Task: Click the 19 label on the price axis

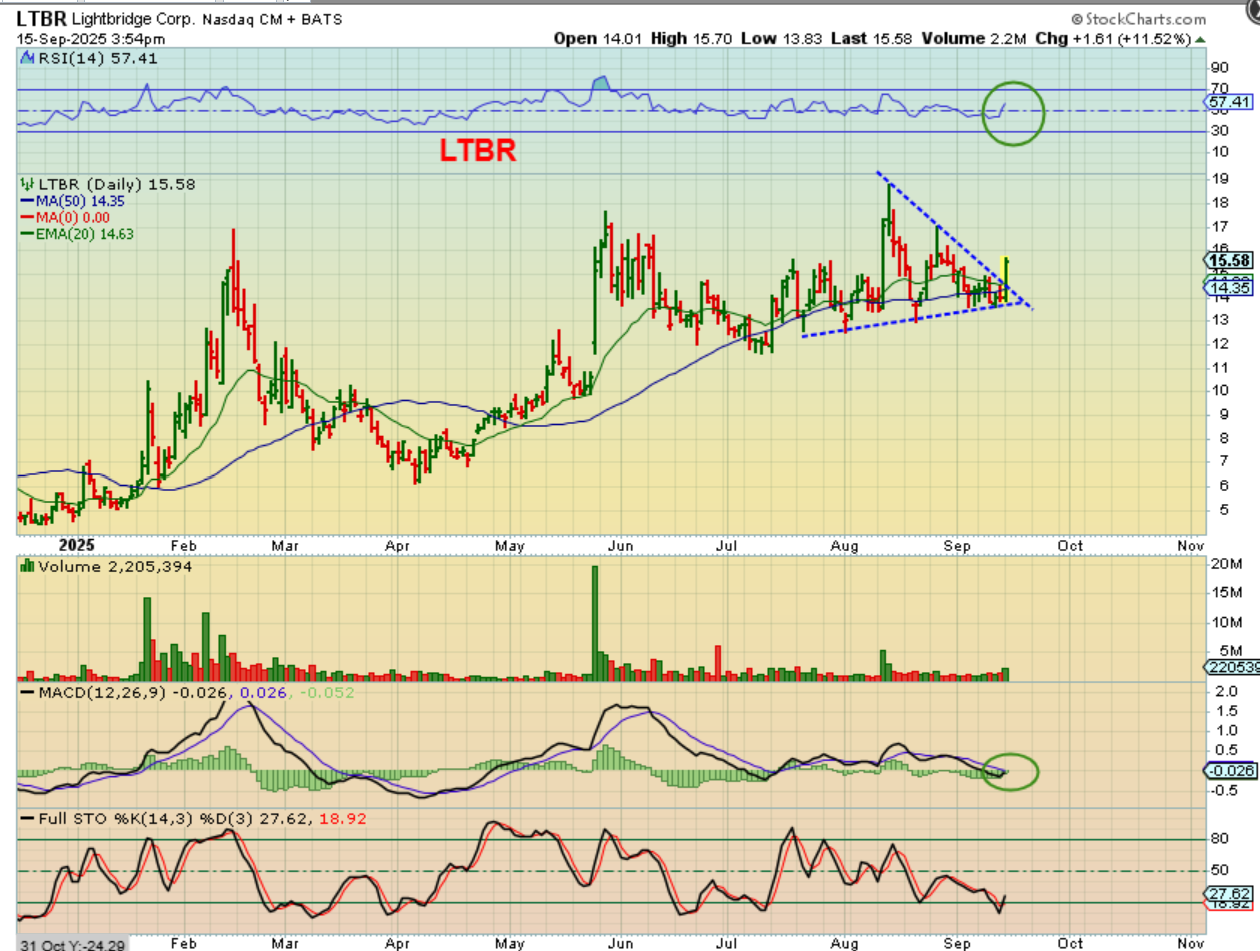Action: 1219,178
